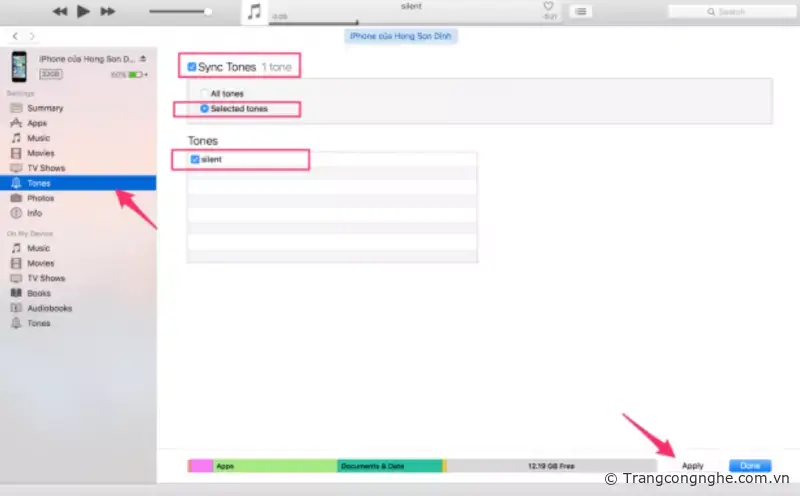Click the Play button in the toolbar
Viewport: 800px width, 496px height.
83,11
